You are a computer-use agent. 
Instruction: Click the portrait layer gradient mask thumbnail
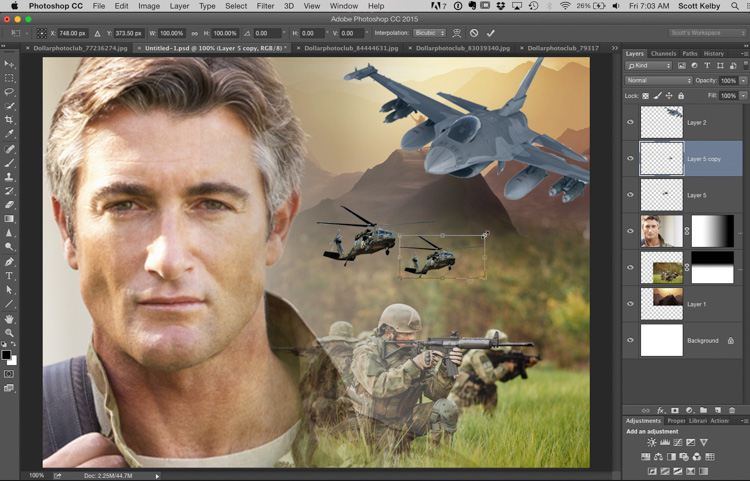tap(713, 231)
